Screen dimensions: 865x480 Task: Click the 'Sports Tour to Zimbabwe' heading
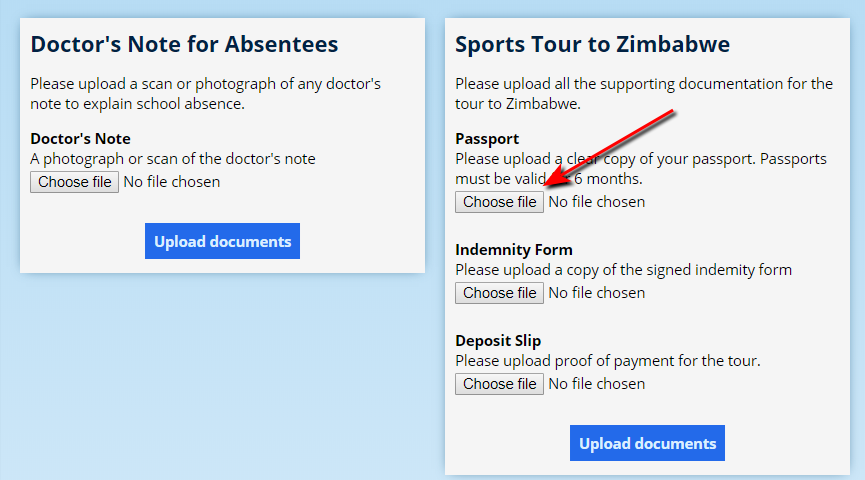(x=592, y=45)
